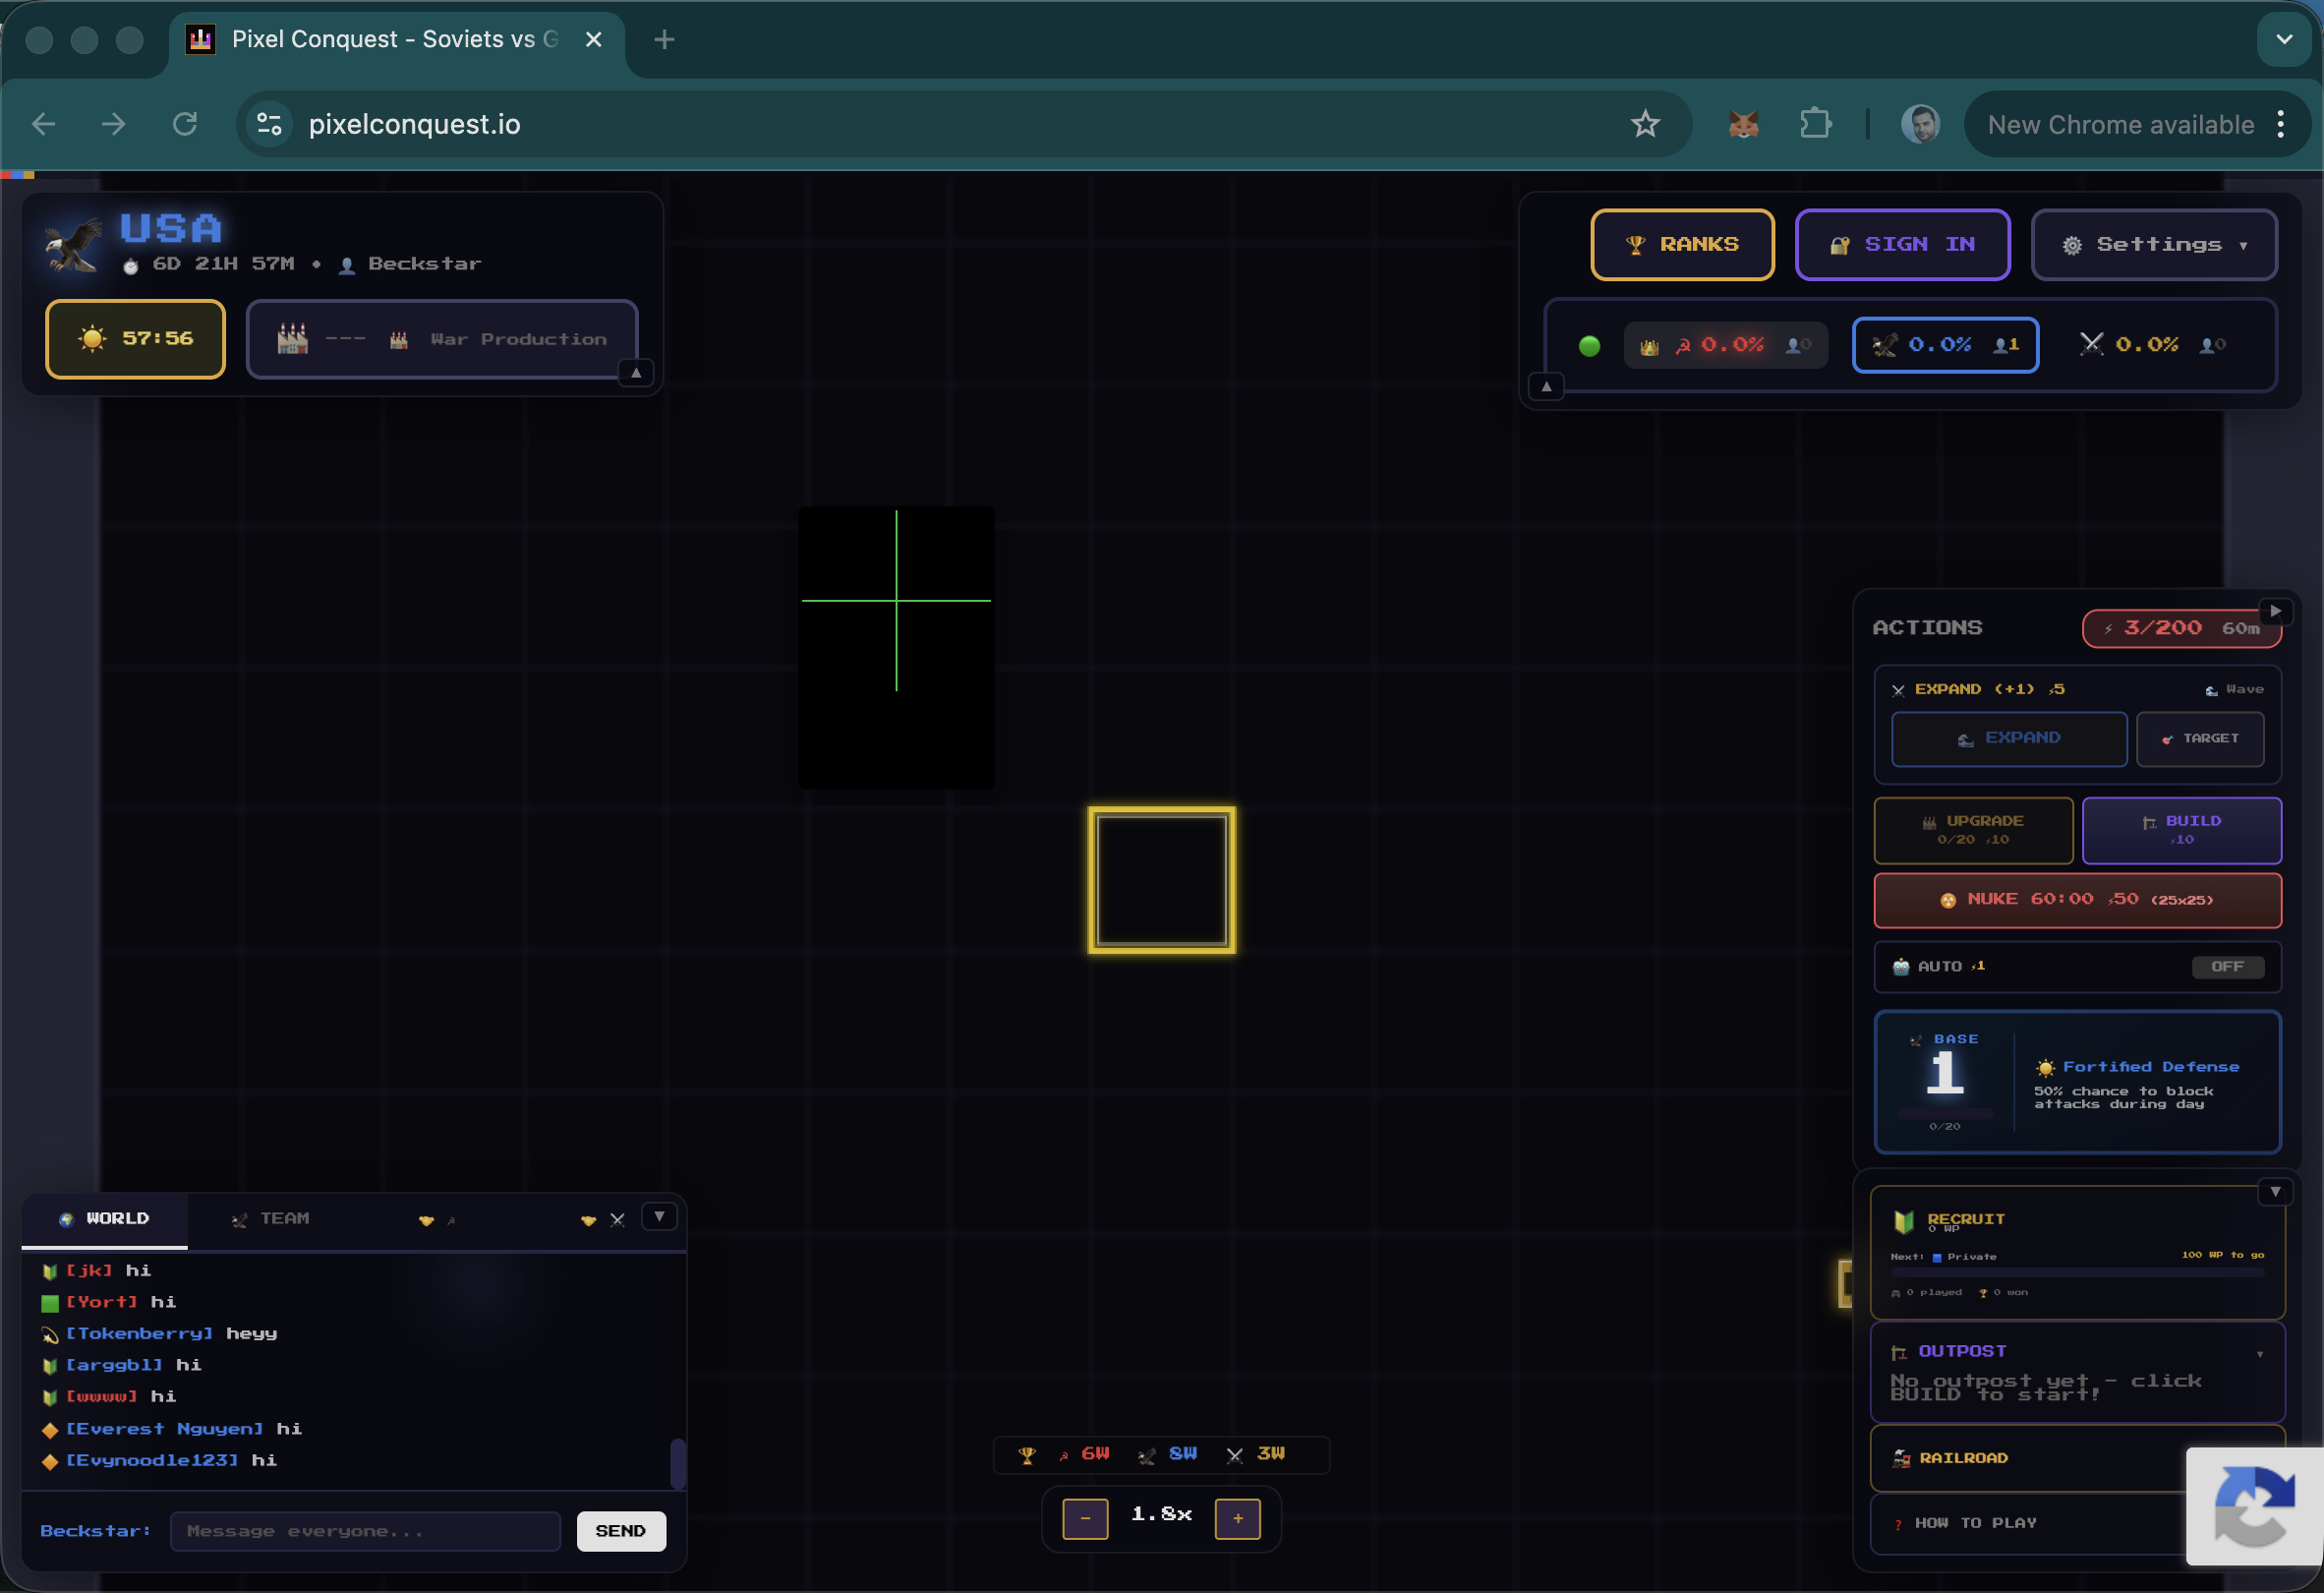Click the green online status dot
This screenshot has height=1593, width=2324.
coord(1589,346)
